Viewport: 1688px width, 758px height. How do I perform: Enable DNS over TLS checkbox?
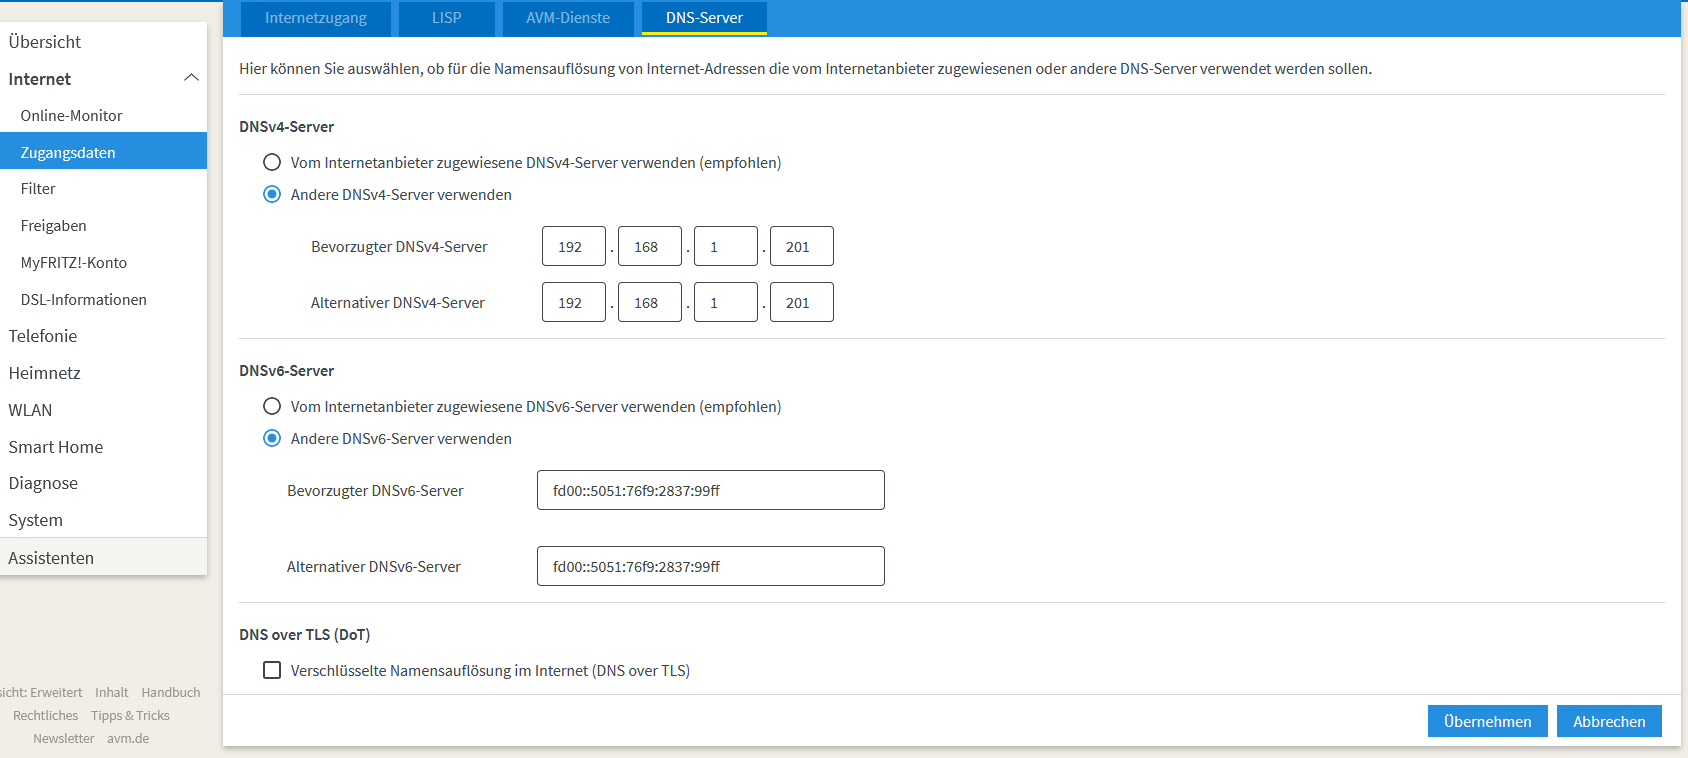272,670
